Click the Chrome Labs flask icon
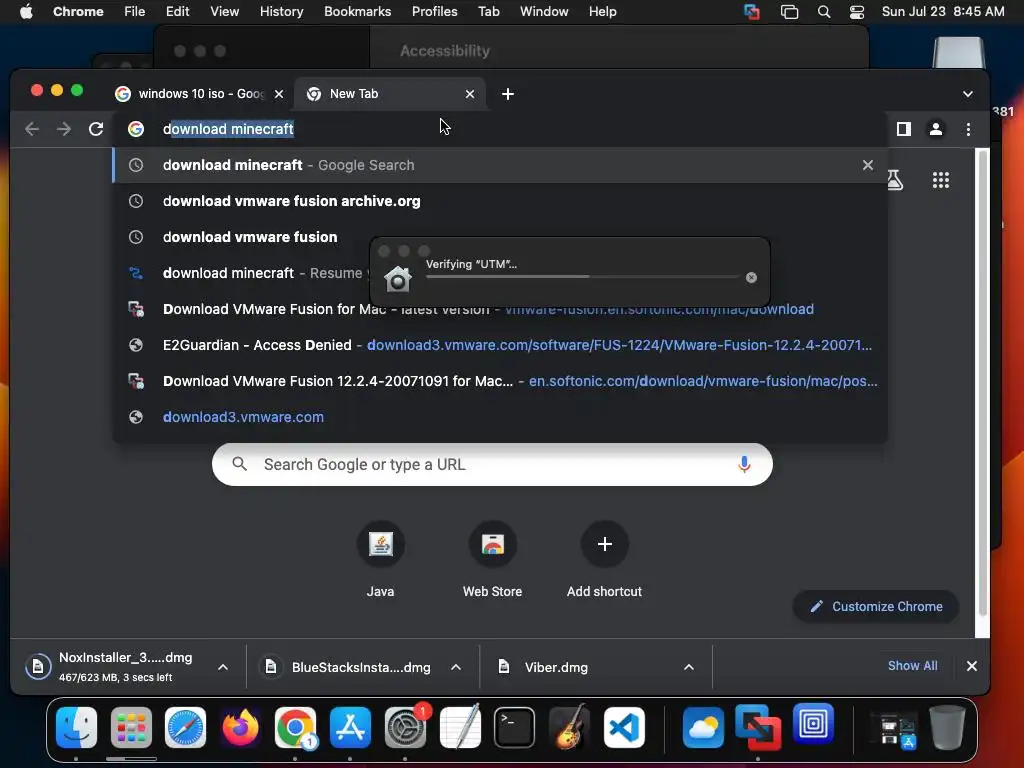This screenshot has width=1024, height=768. point(895,180)
